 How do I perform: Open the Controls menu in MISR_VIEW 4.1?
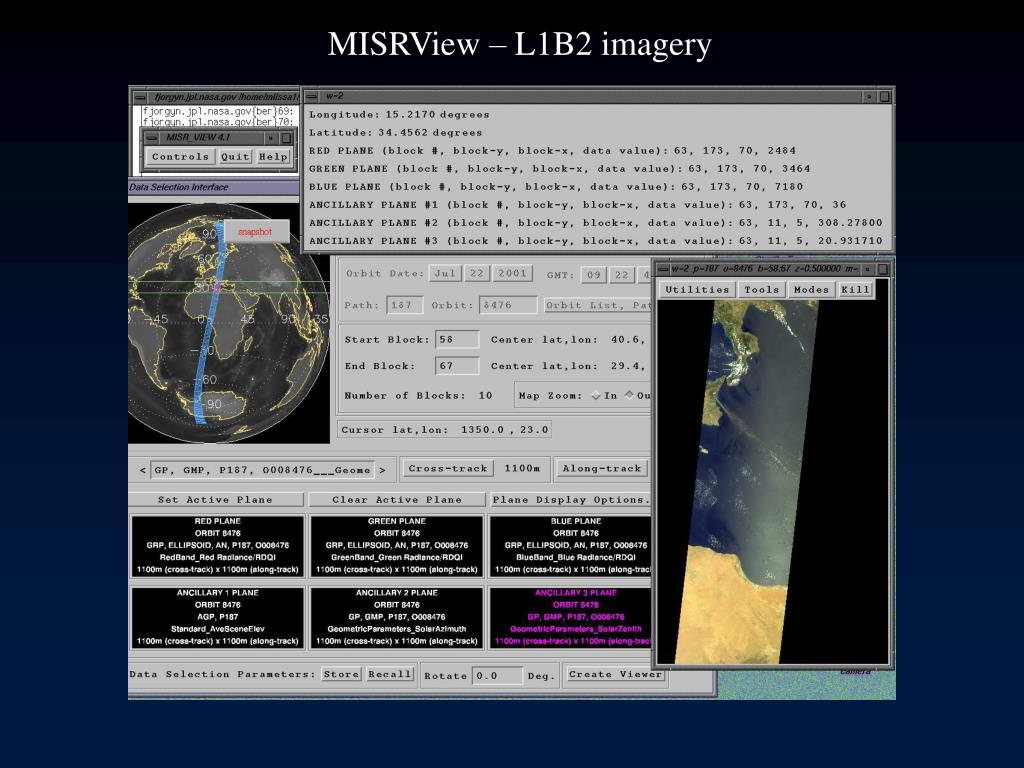pyautogui.click(x=180, y=157)
